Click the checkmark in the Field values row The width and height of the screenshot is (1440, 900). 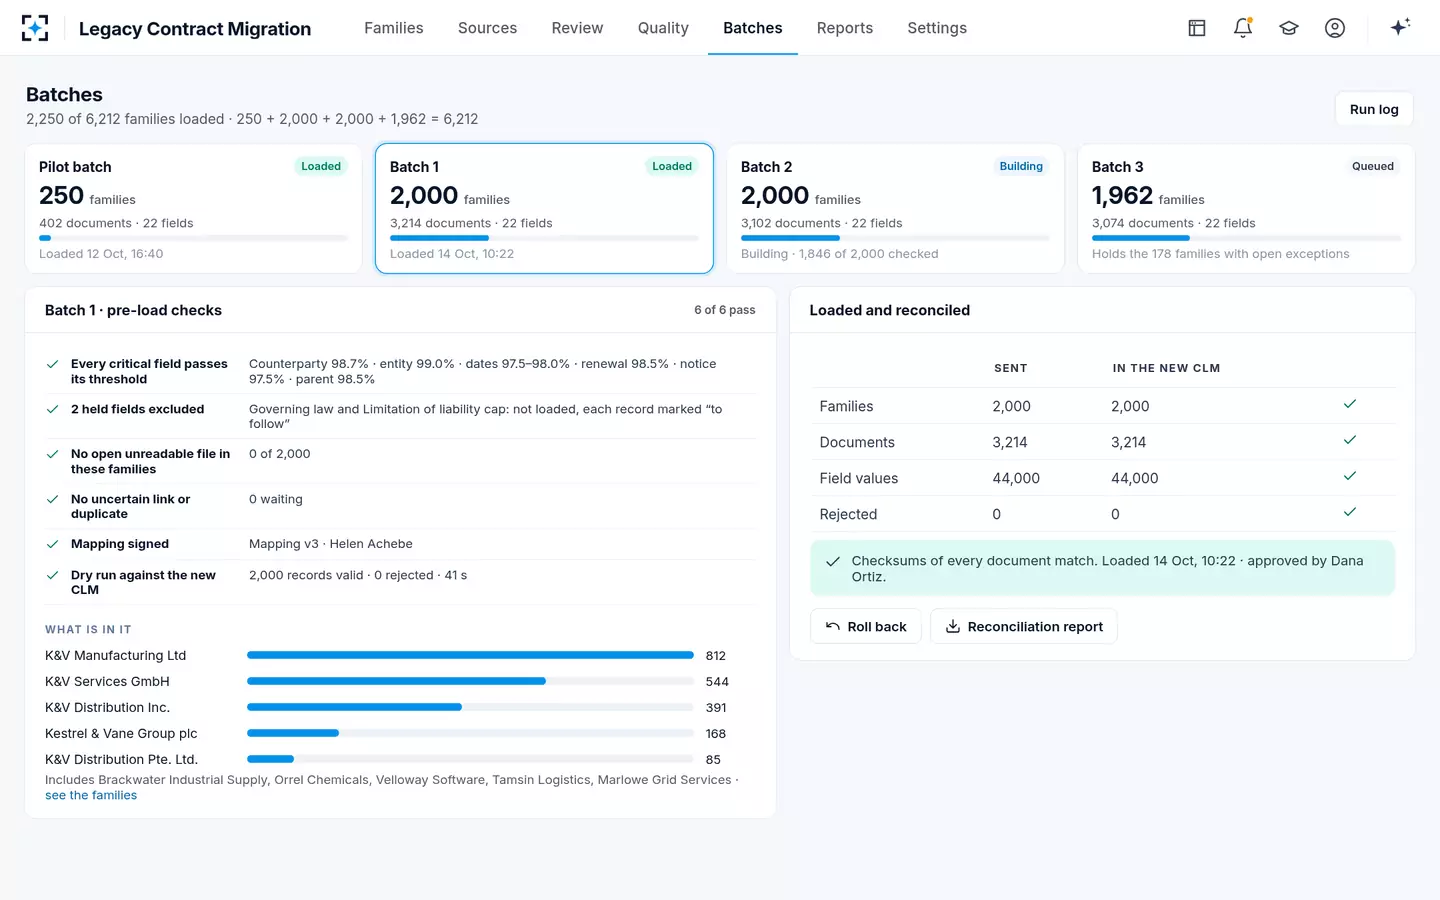point(1350,476)
